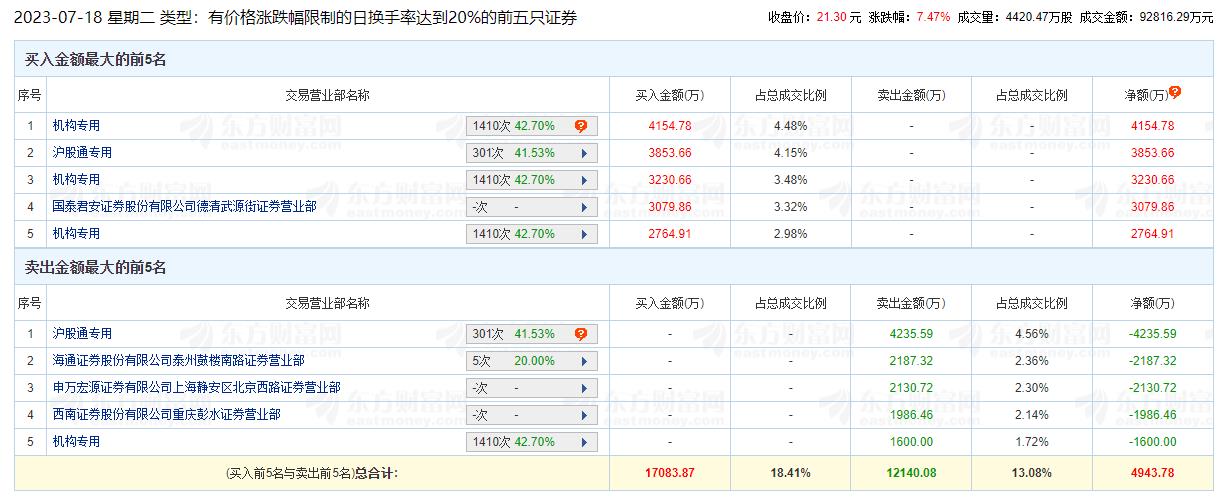
Task: Expand arrow for 国泰君安证券 德清武源街 row
Action: pos(581,207)
